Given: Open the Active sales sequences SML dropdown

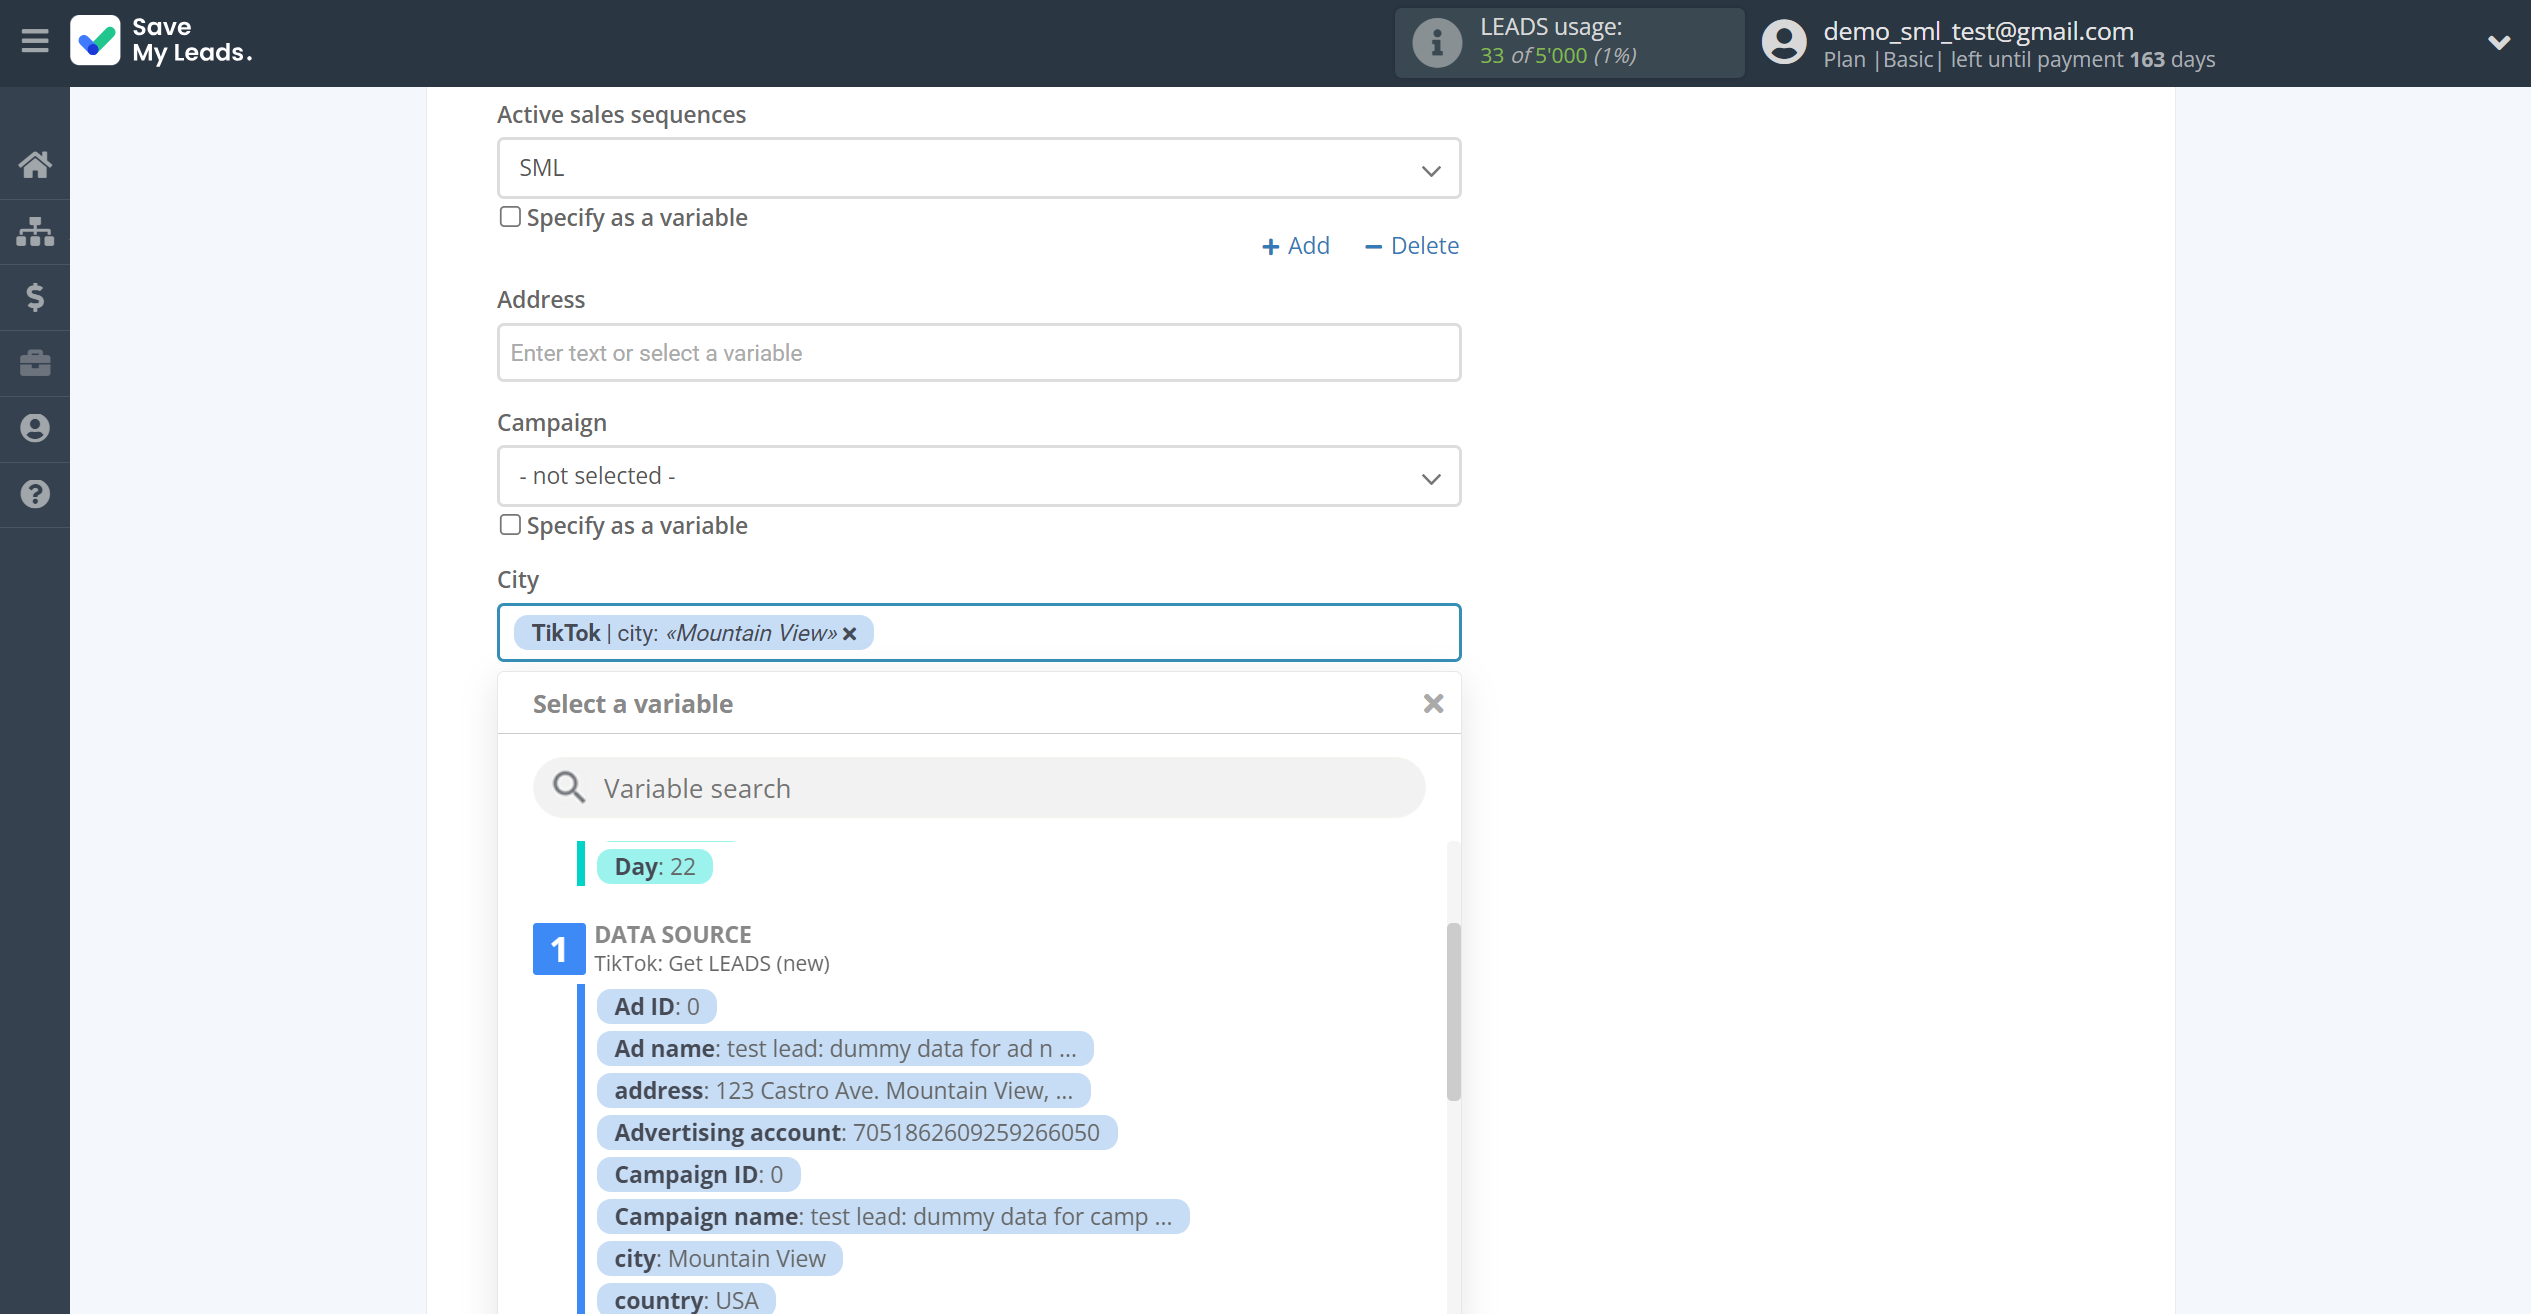Looking at the screenshot, I should (979, 168).
